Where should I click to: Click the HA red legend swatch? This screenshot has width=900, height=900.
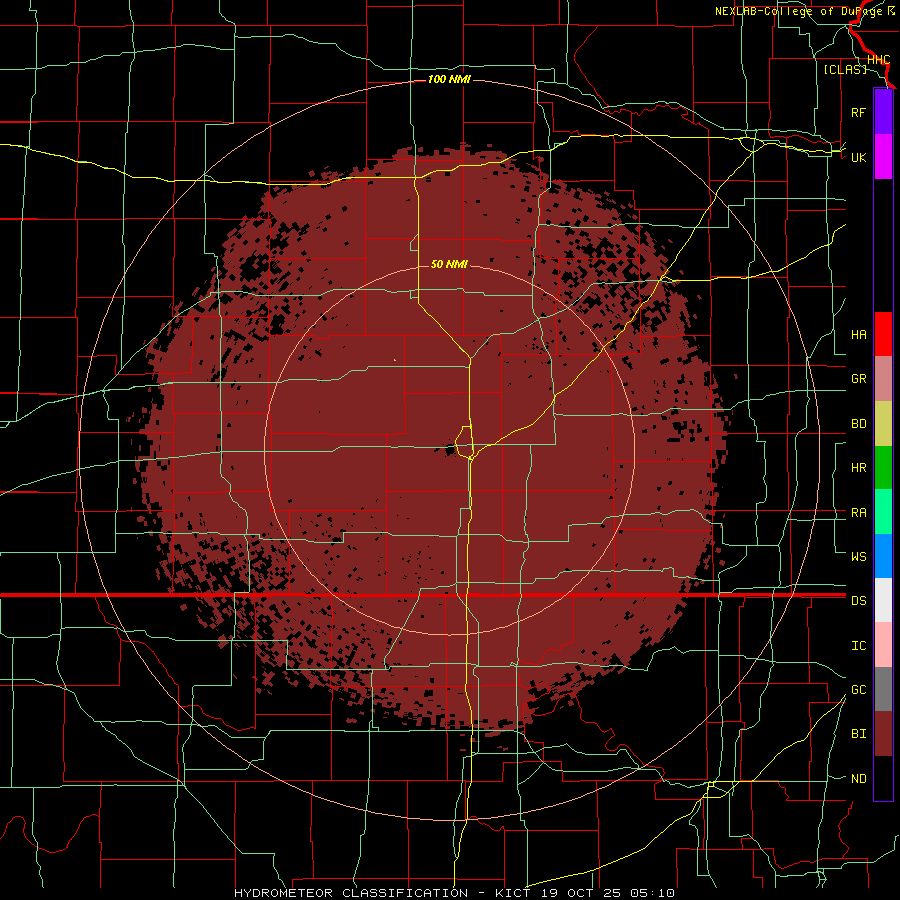pos(883,334)
